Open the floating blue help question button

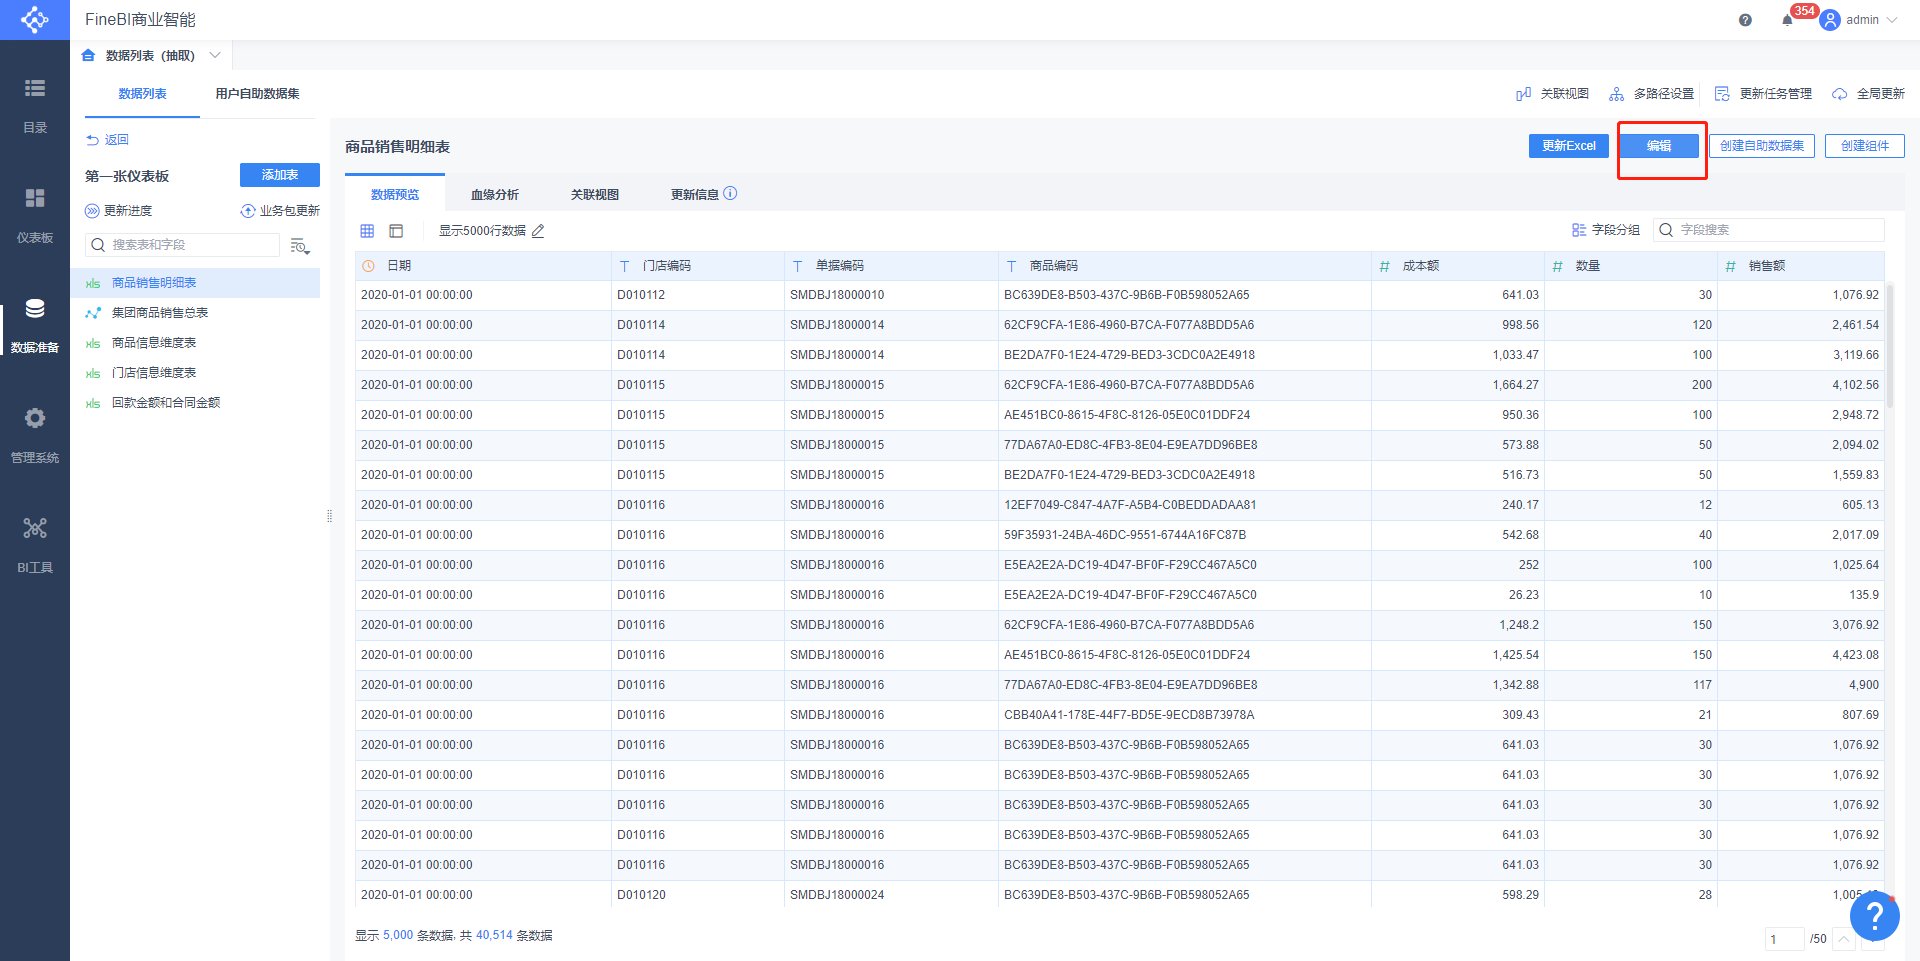pos(1875,915)
